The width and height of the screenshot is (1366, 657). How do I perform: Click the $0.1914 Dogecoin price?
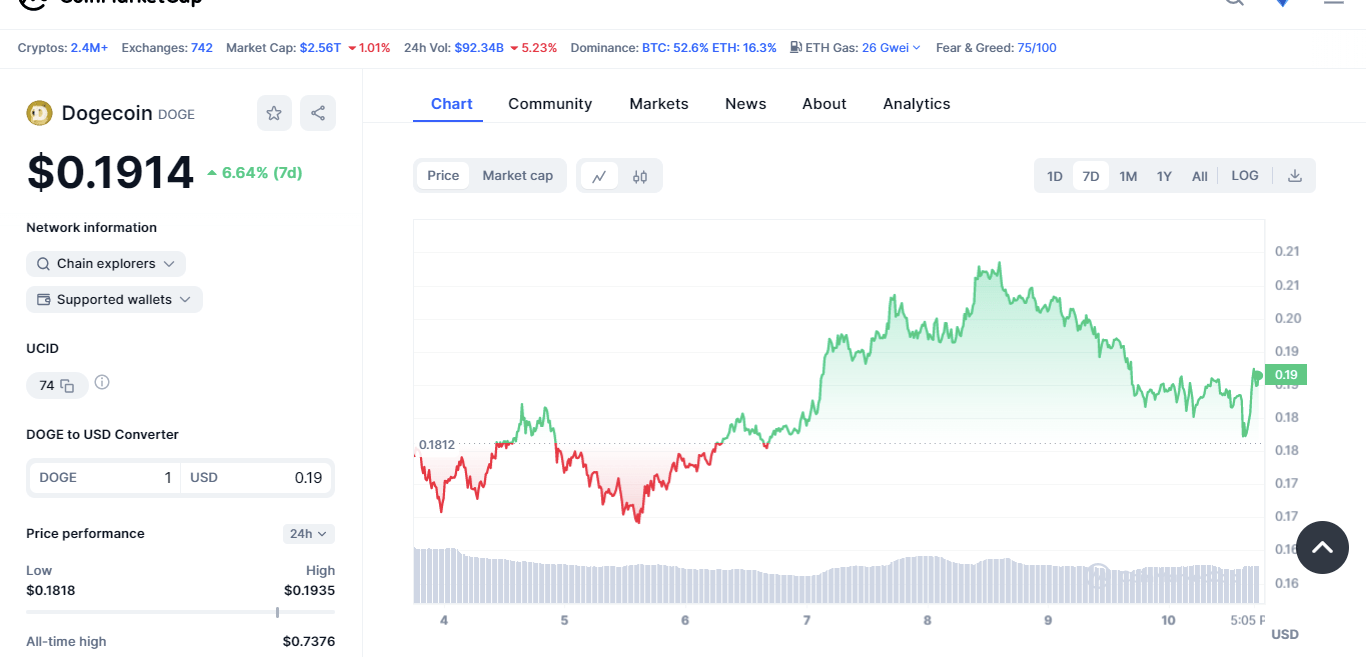110,172
